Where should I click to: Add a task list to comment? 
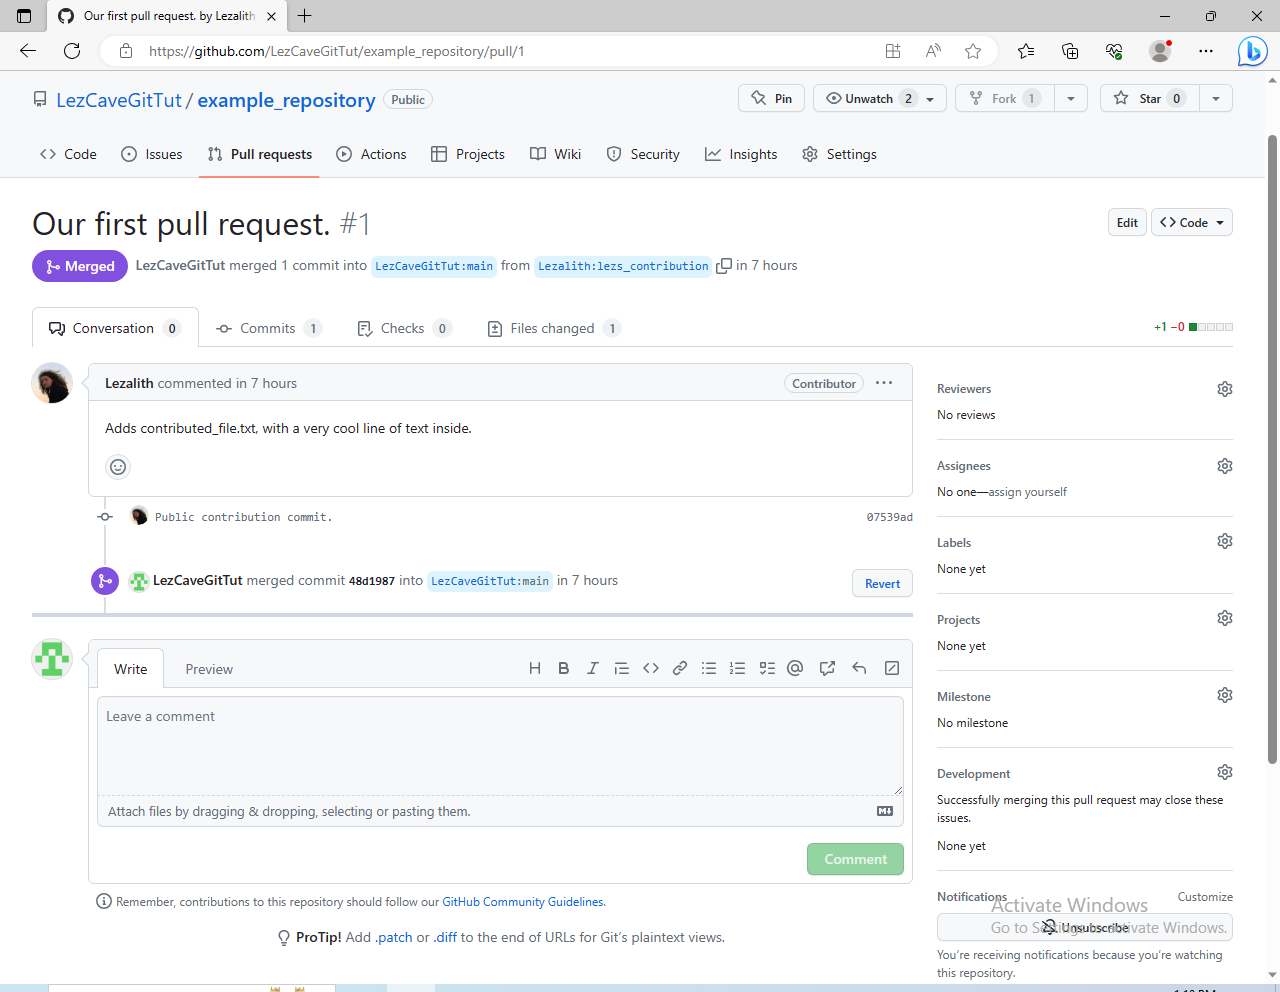pyautogui.click(x=767, y=668)
